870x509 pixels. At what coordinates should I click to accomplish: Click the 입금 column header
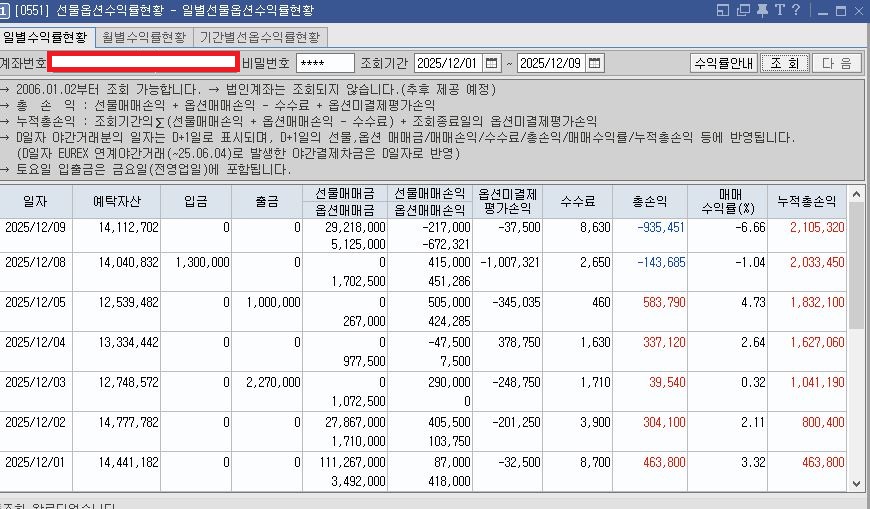pyautogui.click(x=196, y=201)
